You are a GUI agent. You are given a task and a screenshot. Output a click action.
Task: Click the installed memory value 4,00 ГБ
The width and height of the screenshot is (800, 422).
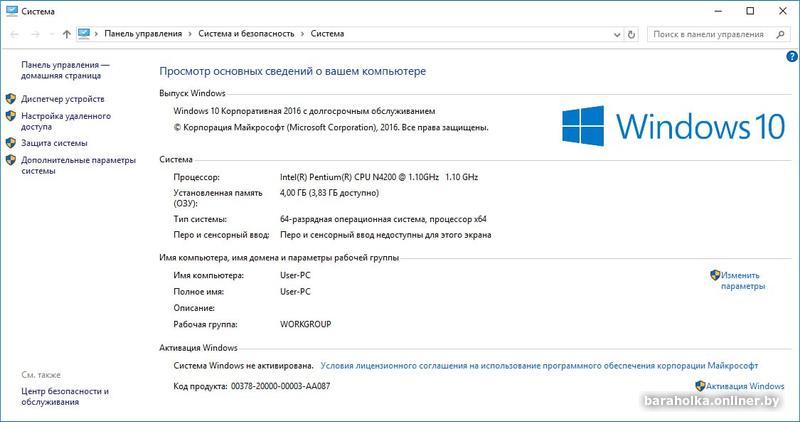(329, 193)
